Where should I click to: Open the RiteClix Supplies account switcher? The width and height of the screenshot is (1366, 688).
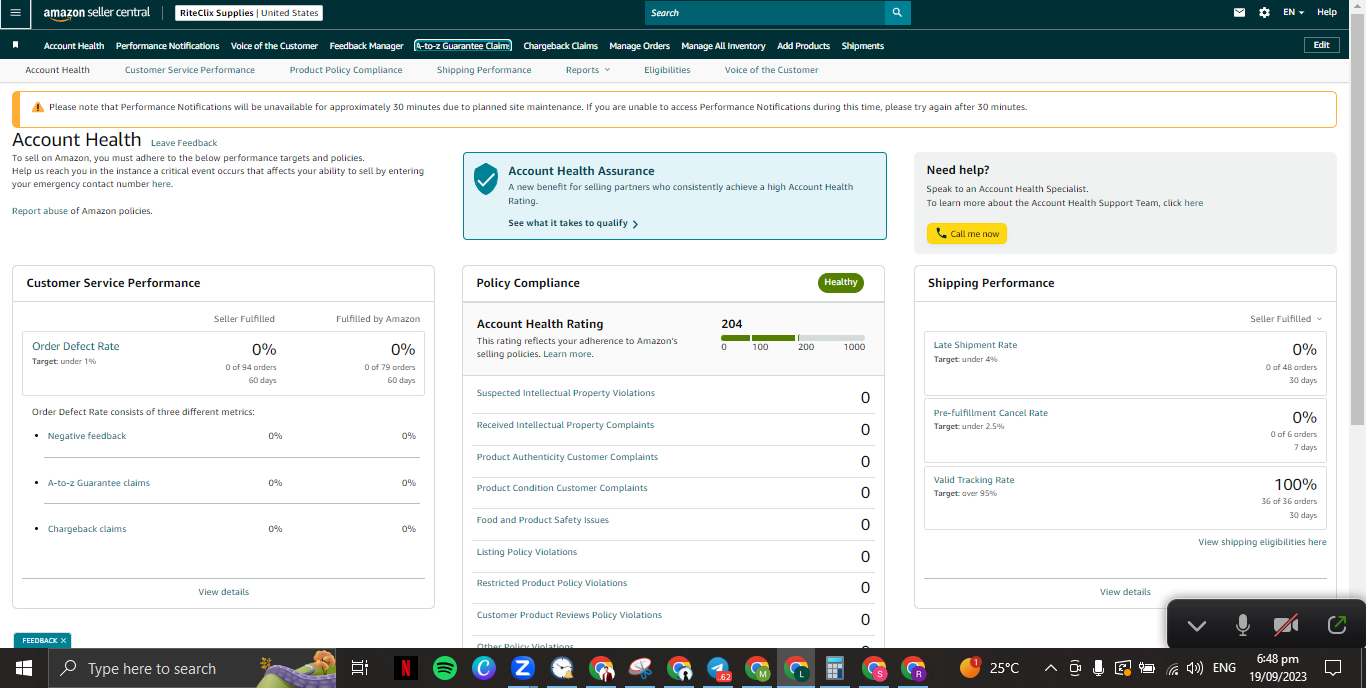pyautogui.click(x=249, y=13)
